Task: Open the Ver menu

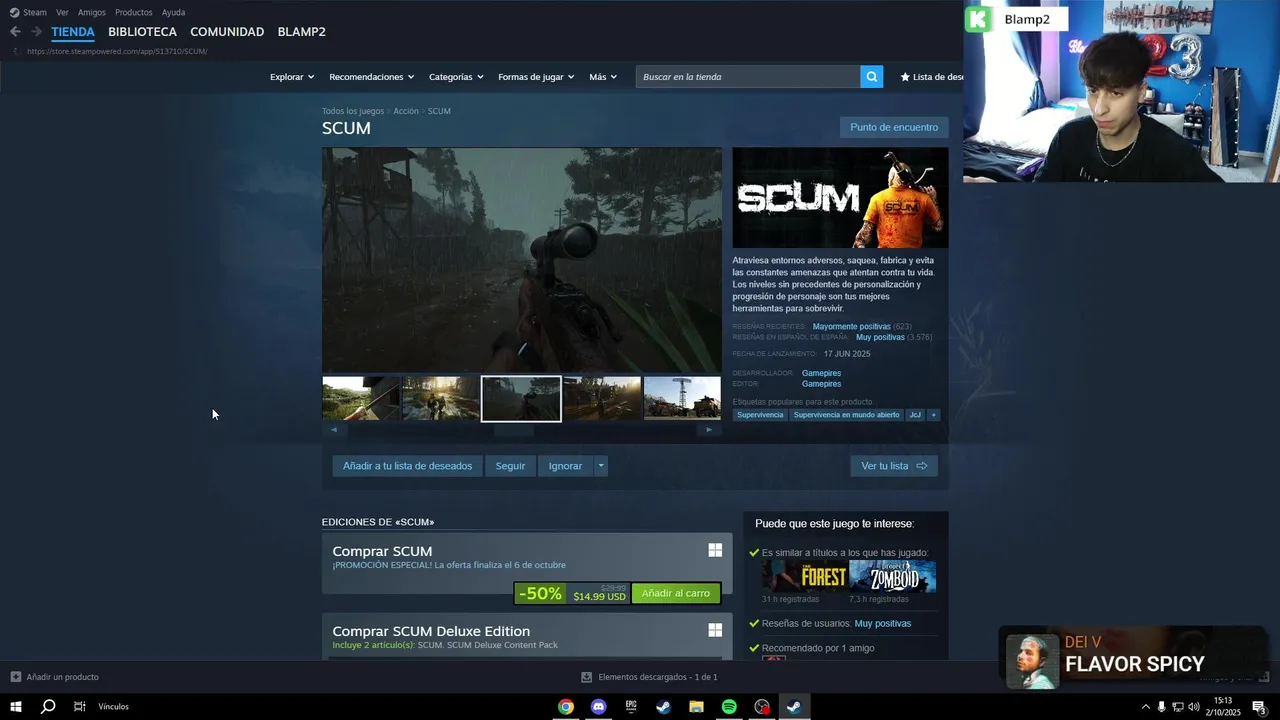Action: (x=62, y=12)
